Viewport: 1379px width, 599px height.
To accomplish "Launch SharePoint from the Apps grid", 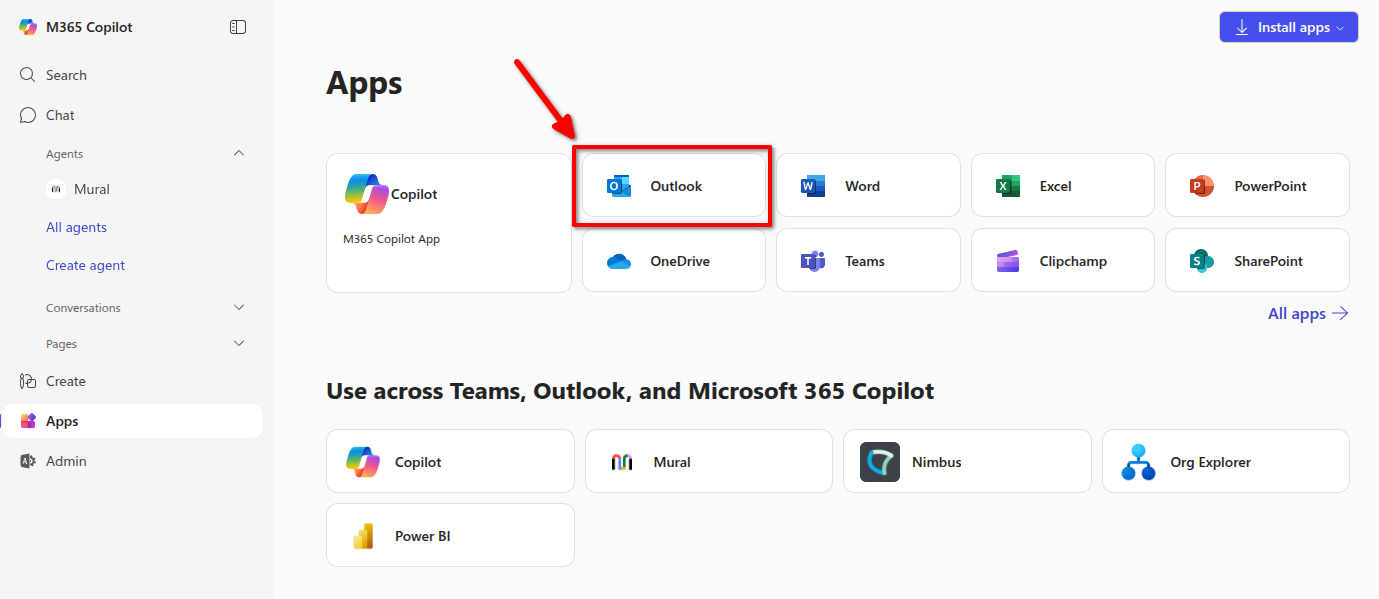I will point(1257,261).
